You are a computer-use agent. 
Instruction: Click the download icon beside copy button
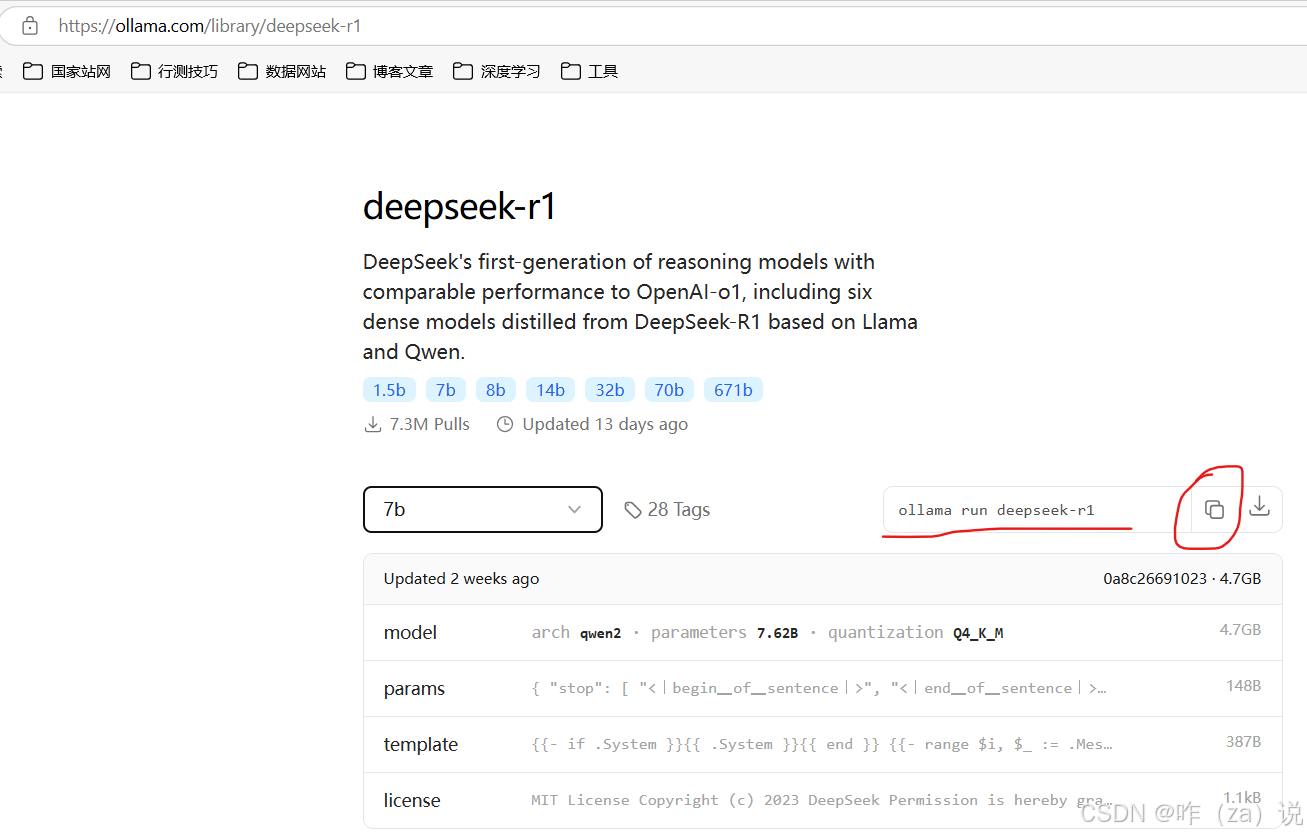pos(1260,506)
